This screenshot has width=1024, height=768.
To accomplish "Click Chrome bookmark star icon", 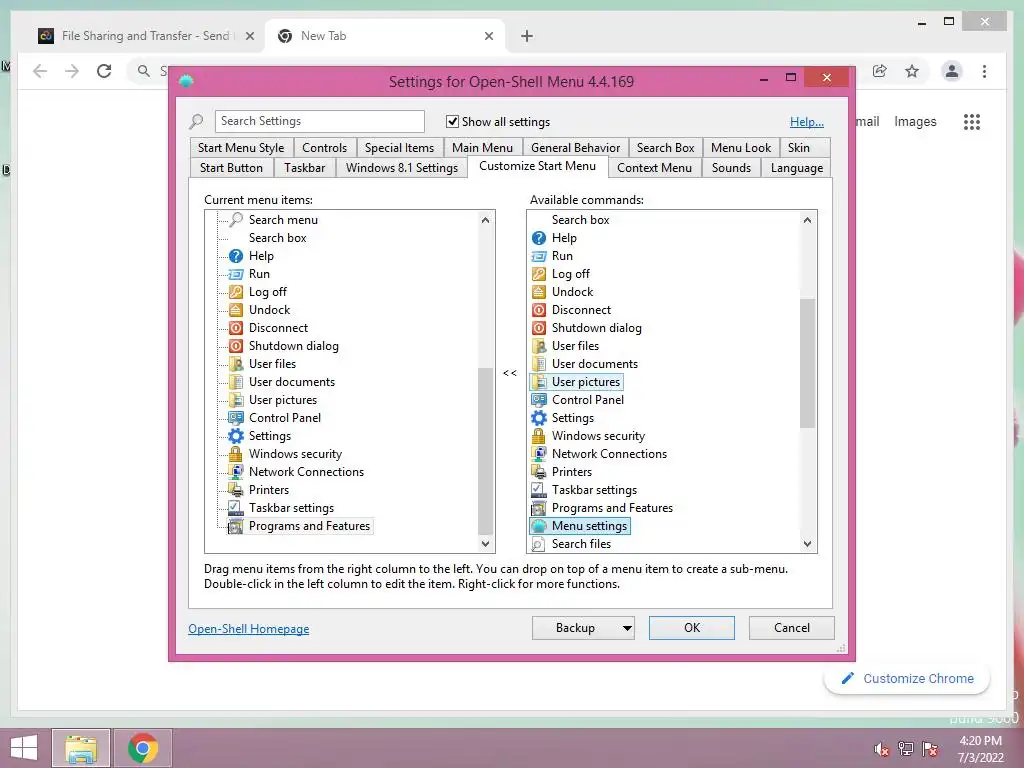I will pos(912,71).
